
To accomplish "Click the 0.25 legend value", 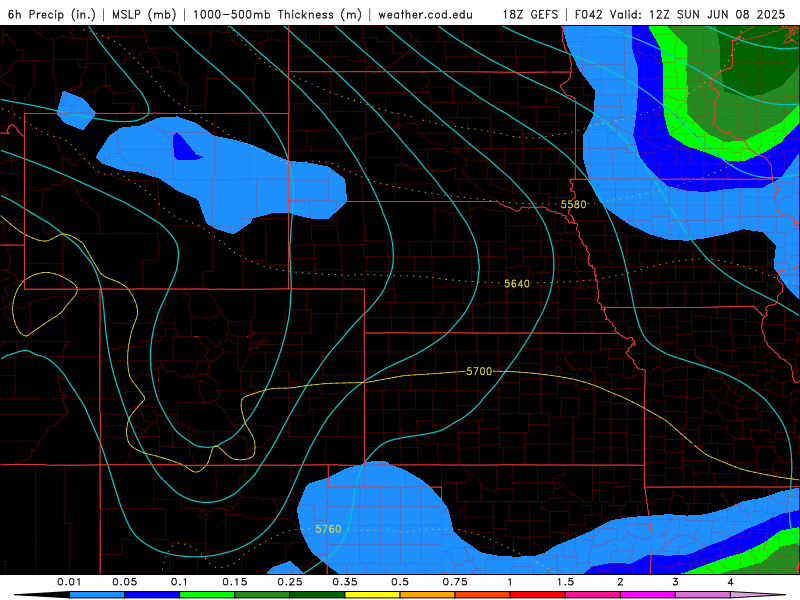I will (290, 582).
